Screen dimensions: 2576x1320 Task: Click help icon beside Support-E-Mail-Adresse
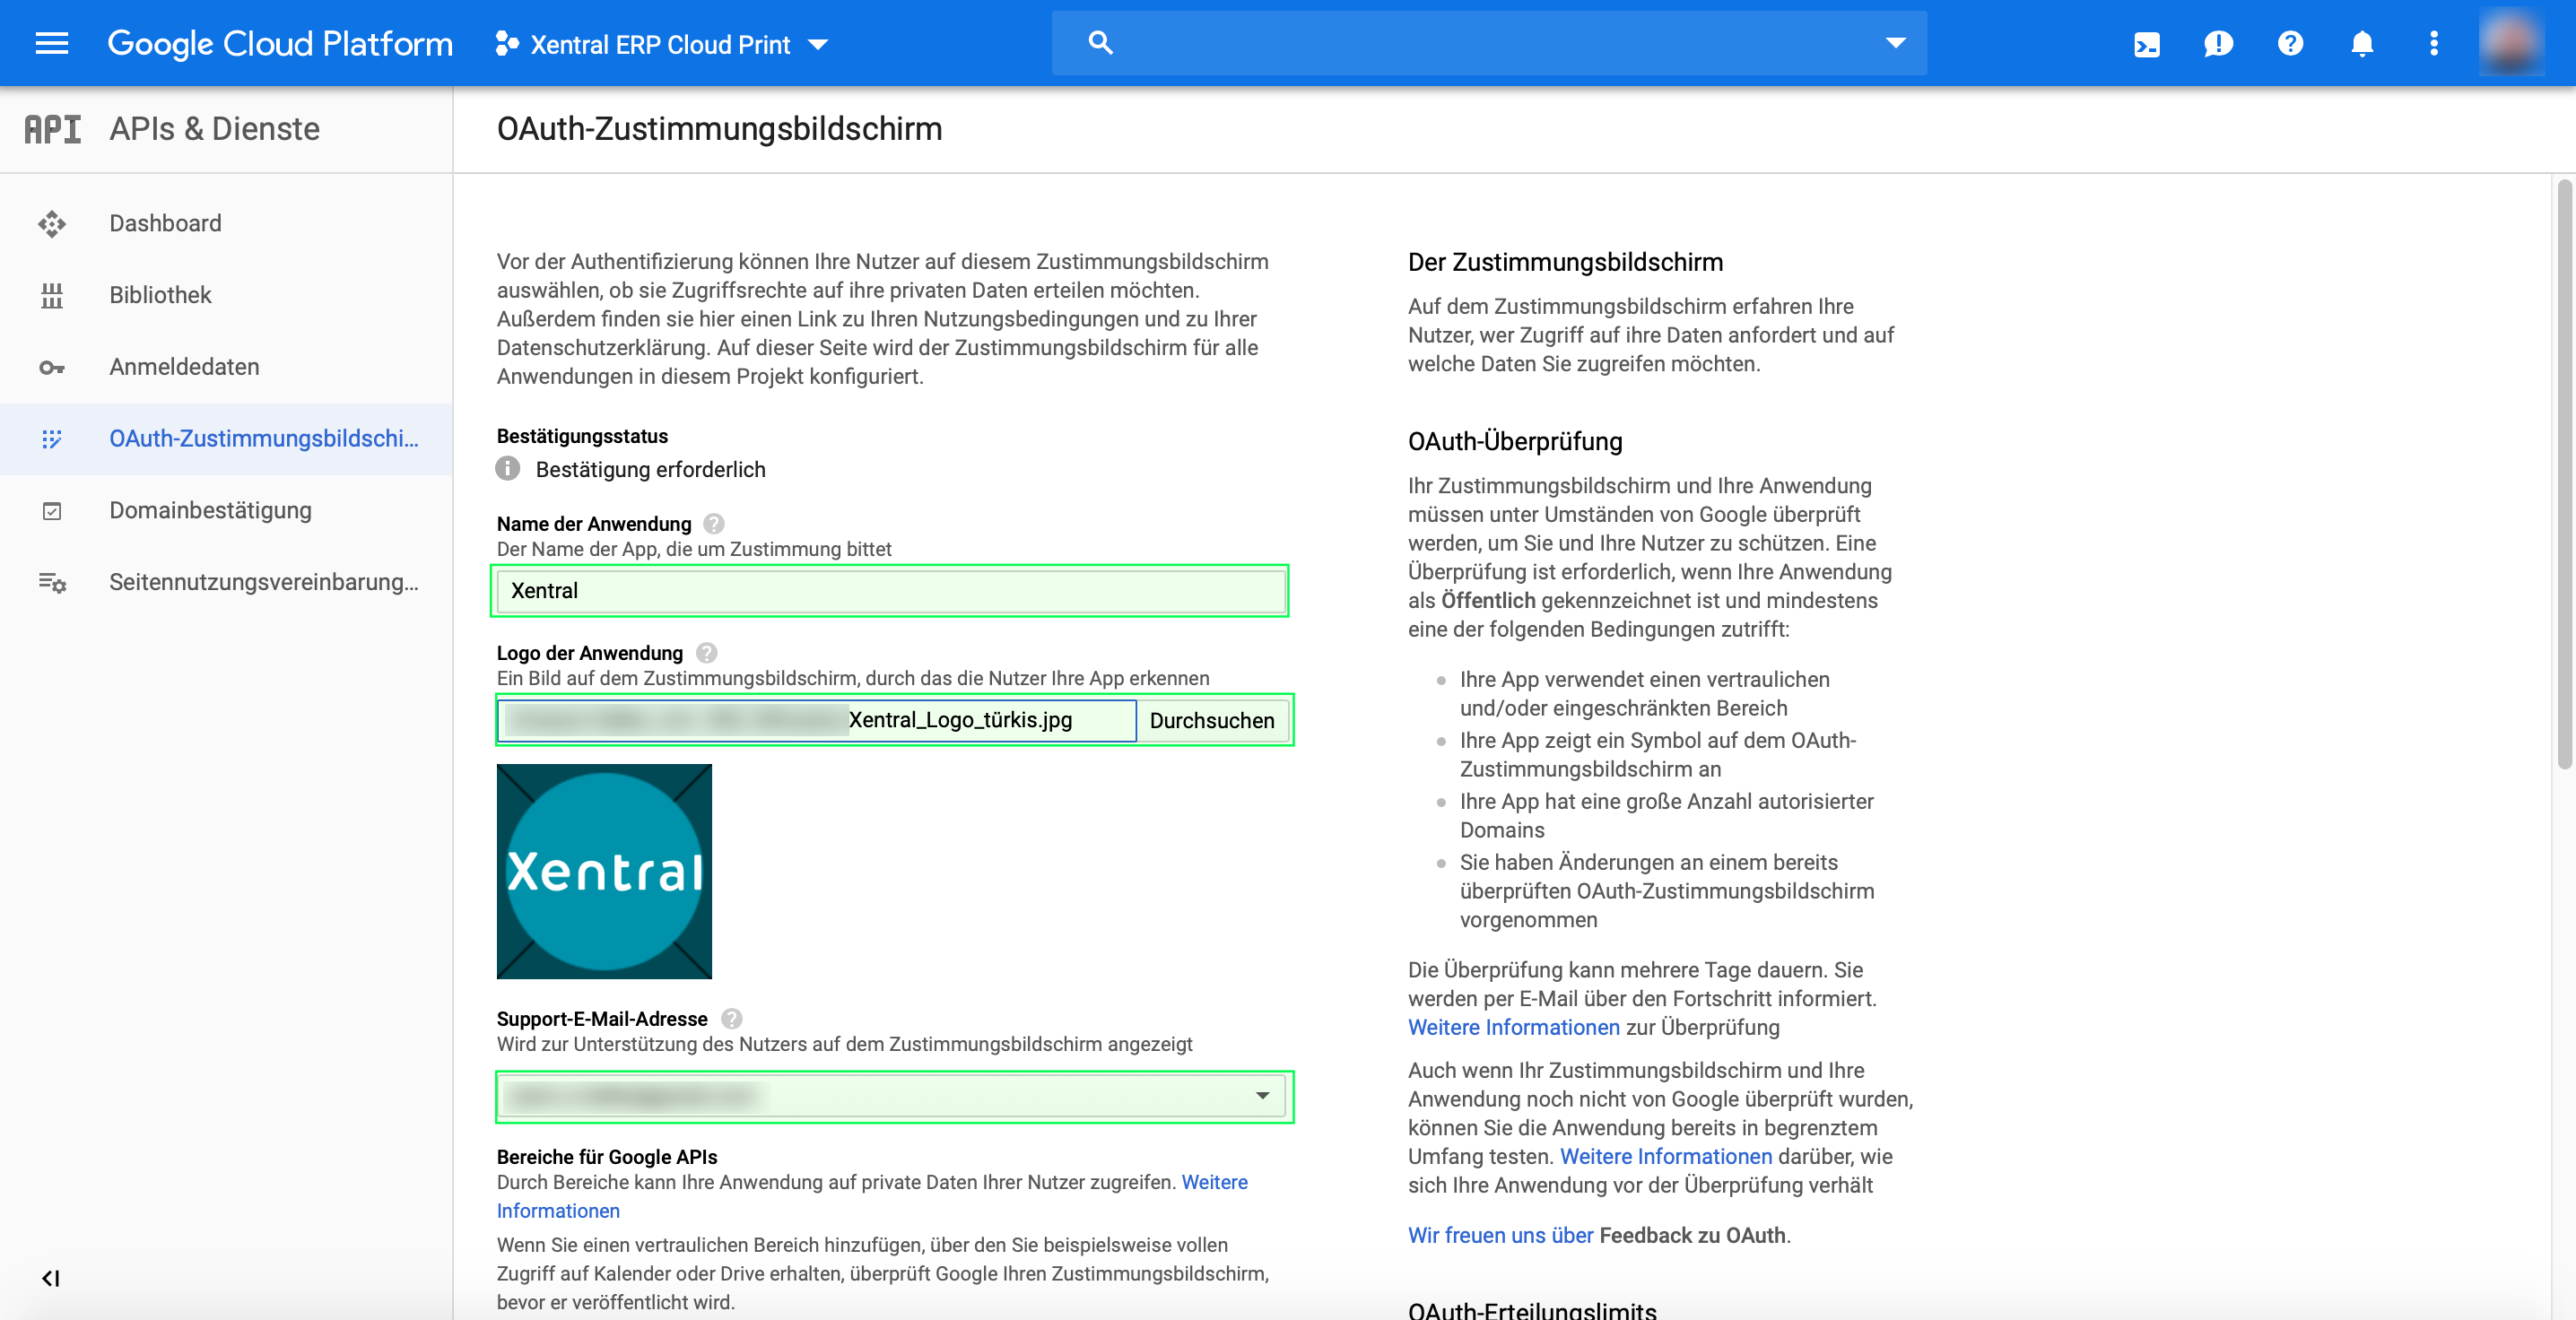pos(732,1019)
